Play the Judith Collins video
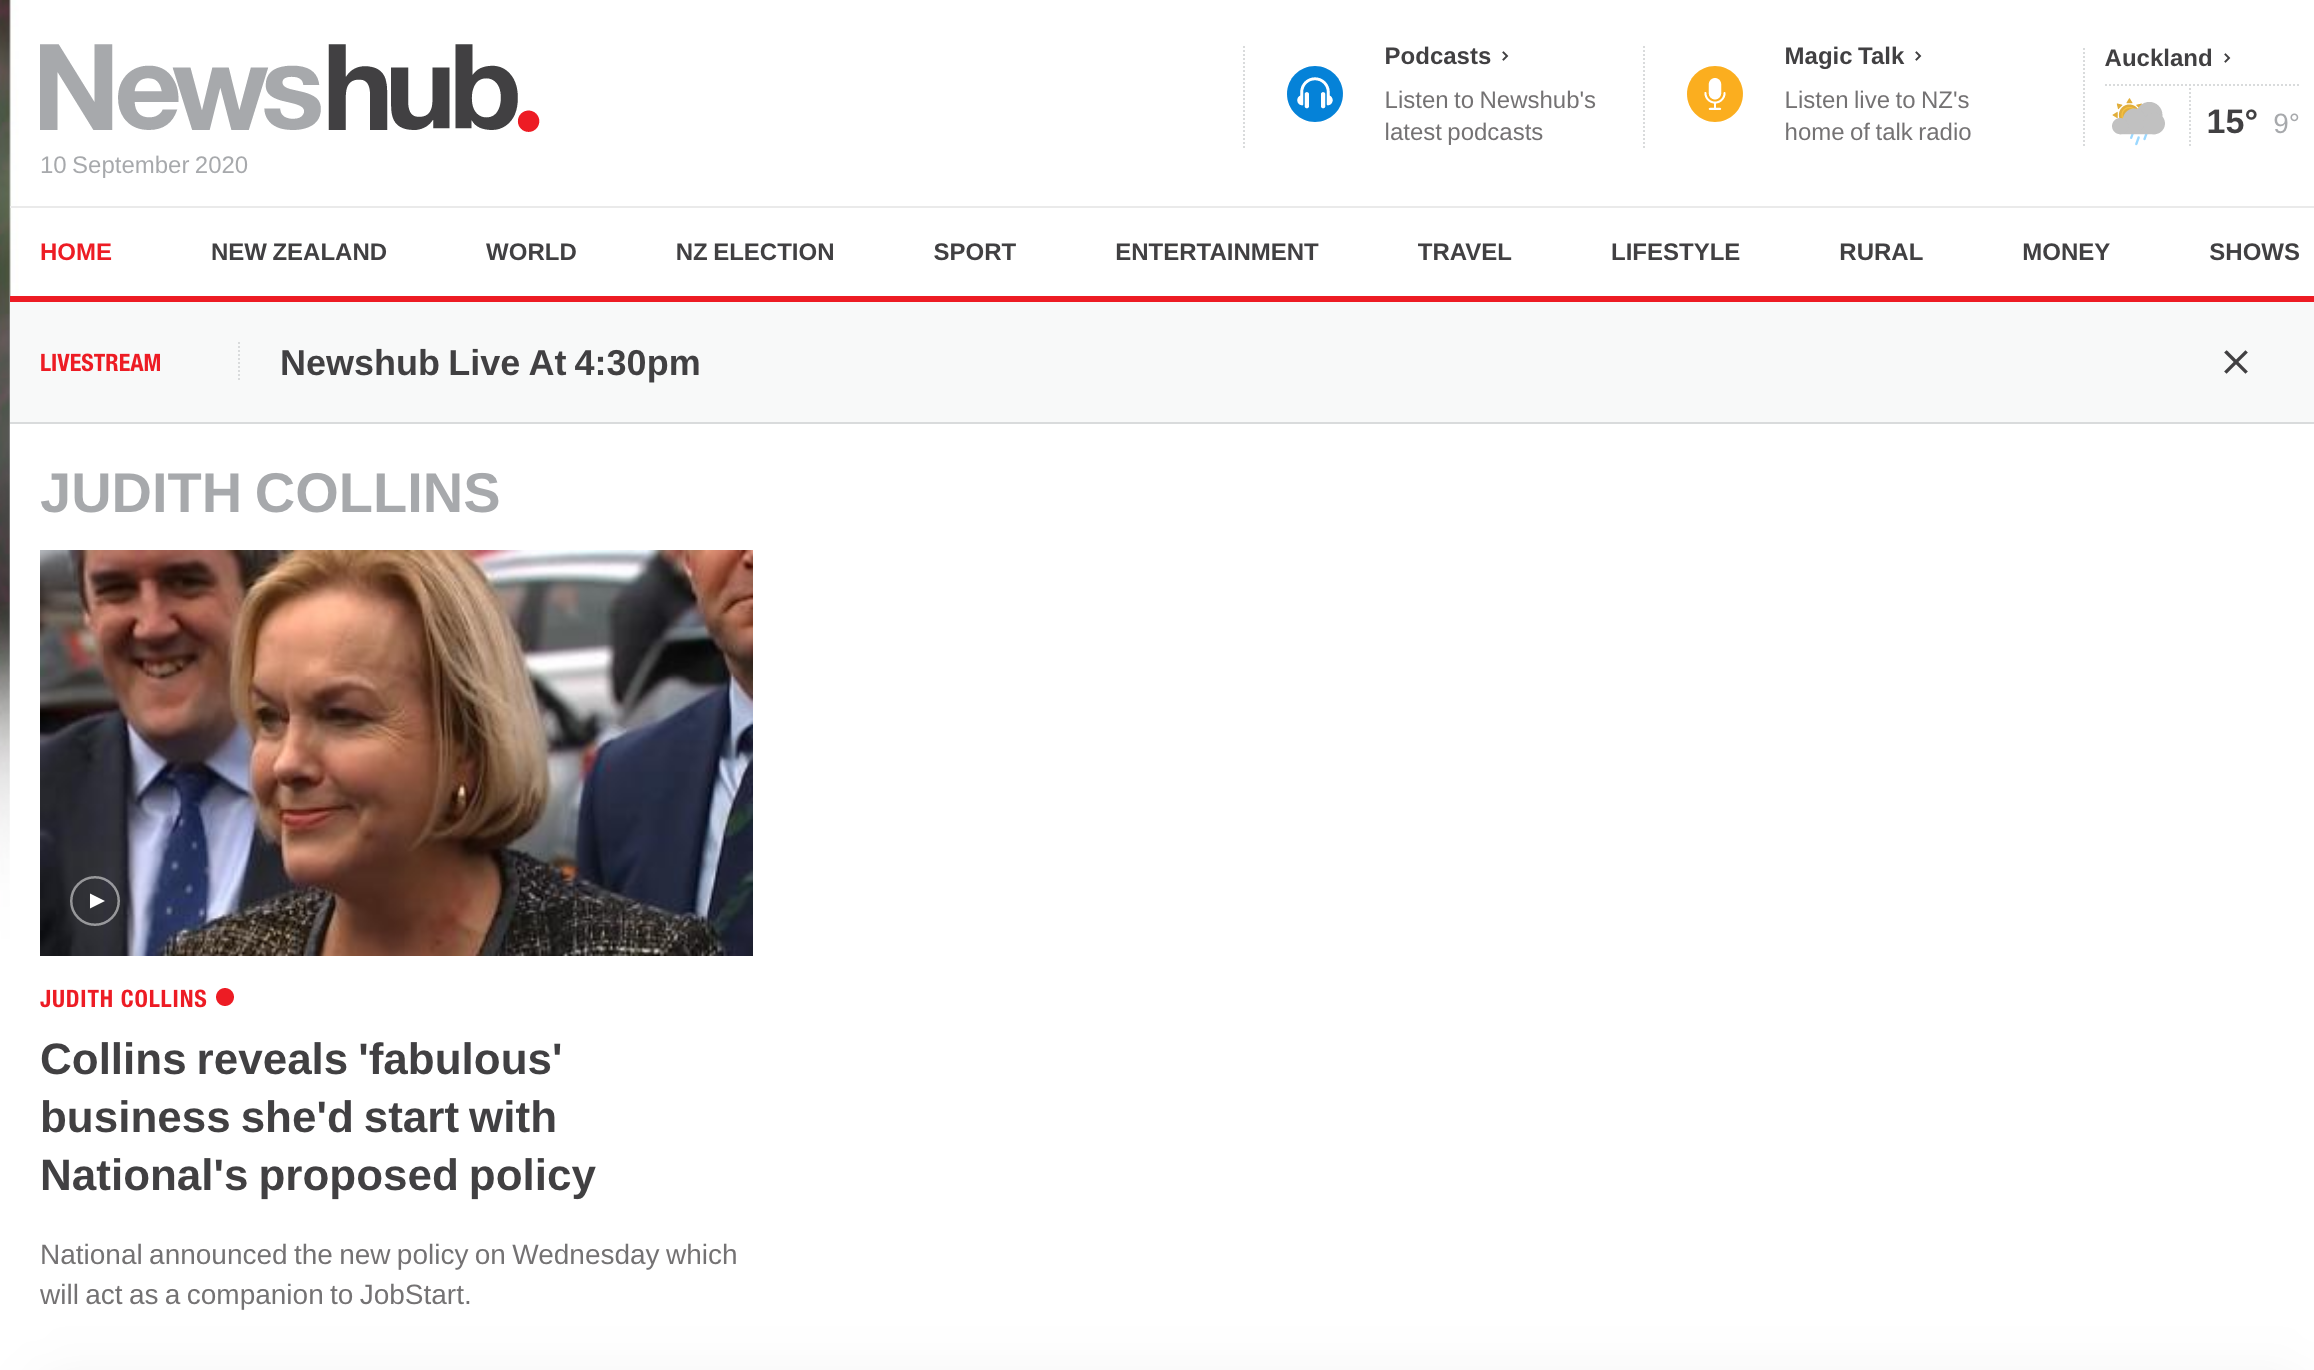The height and width of the screenshot is (1370, 2314). point(95,901)
